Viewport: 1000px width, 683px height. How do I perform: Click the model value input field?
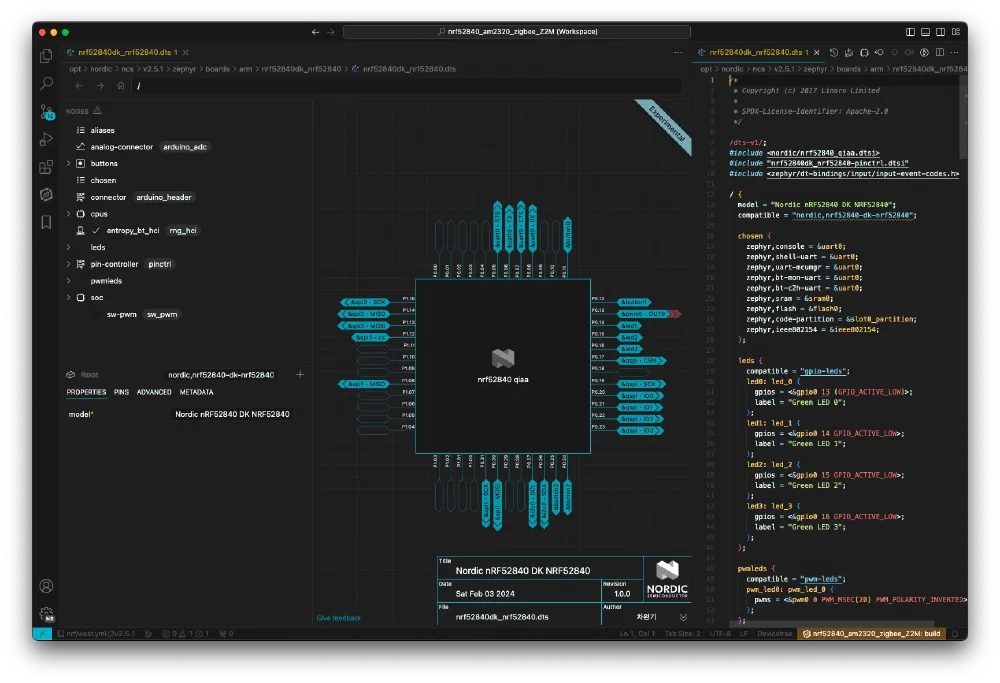(x=232, y=414)
